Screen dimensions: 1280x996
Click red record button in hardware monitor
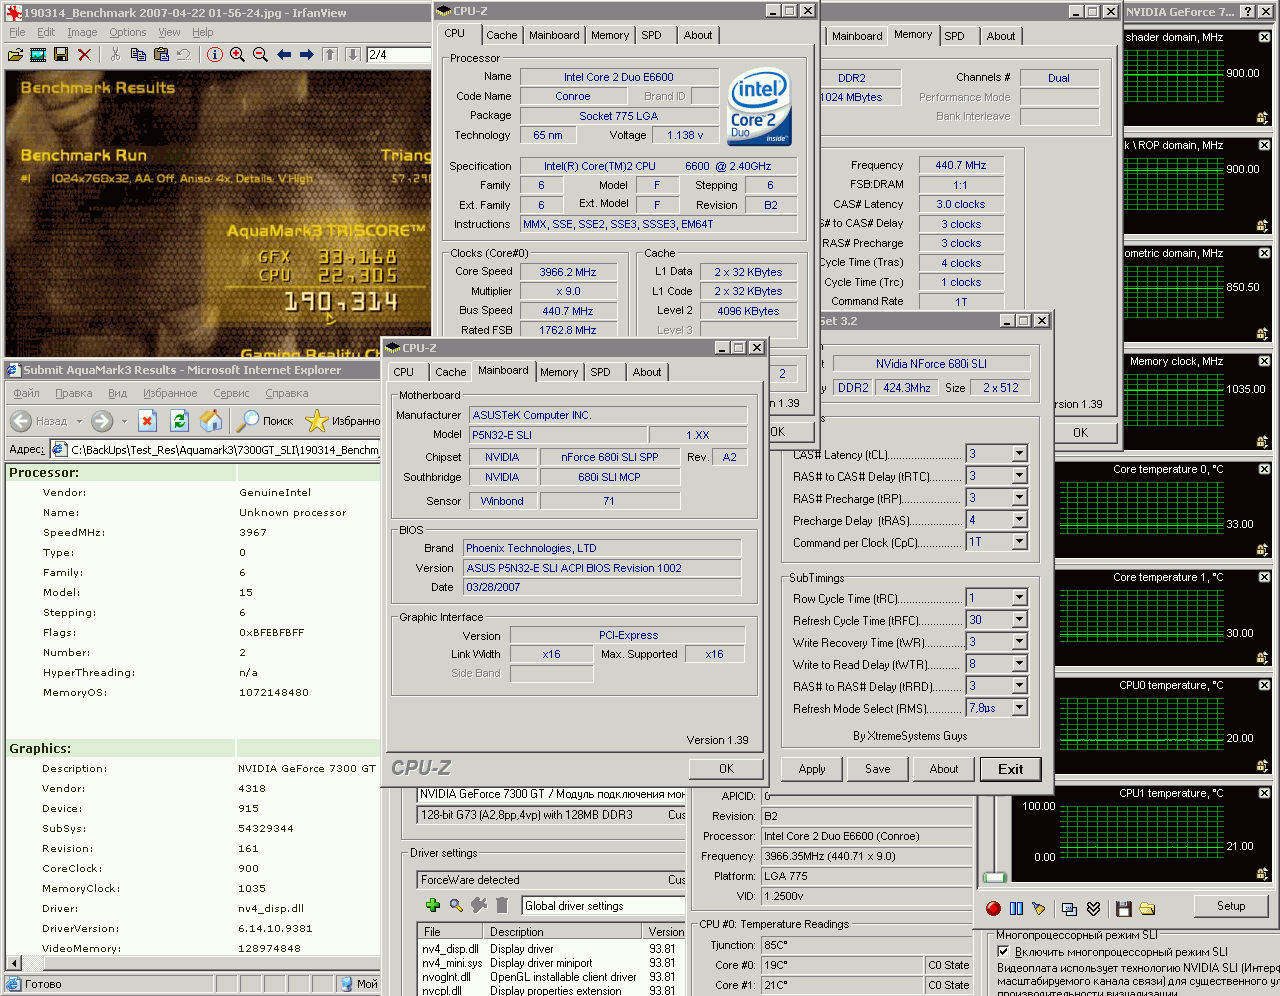pos(993,908)
